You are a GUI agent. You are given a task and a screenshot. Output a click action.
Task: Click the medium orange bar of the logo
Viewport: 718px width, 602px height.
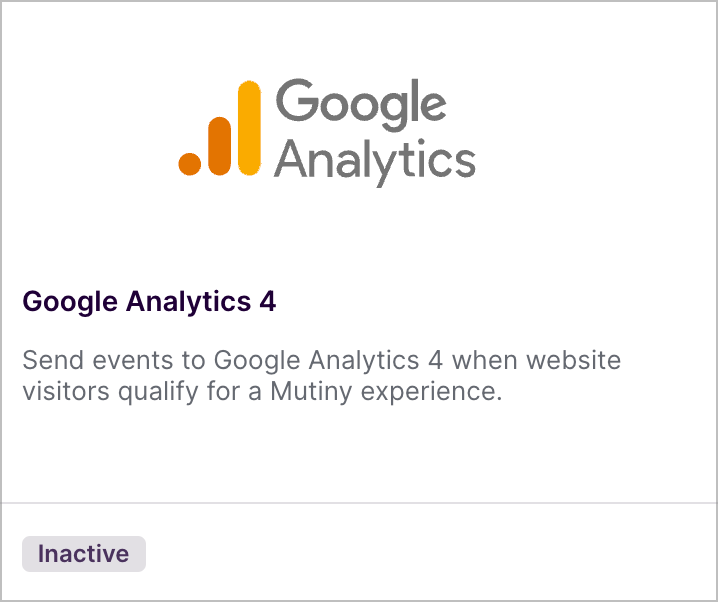[219, 146]
